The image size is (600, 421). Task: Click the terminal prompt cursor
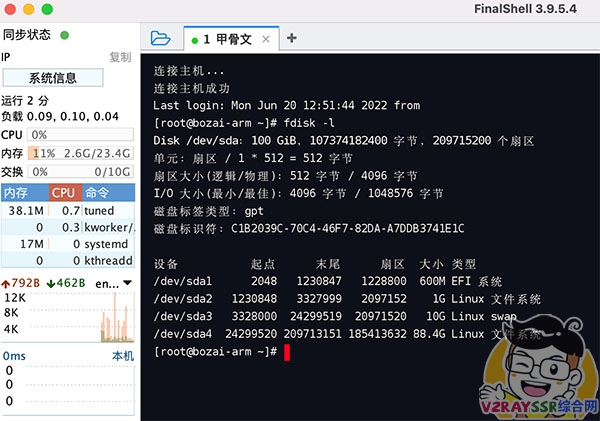pyautogui.click(x=287, y=352)
